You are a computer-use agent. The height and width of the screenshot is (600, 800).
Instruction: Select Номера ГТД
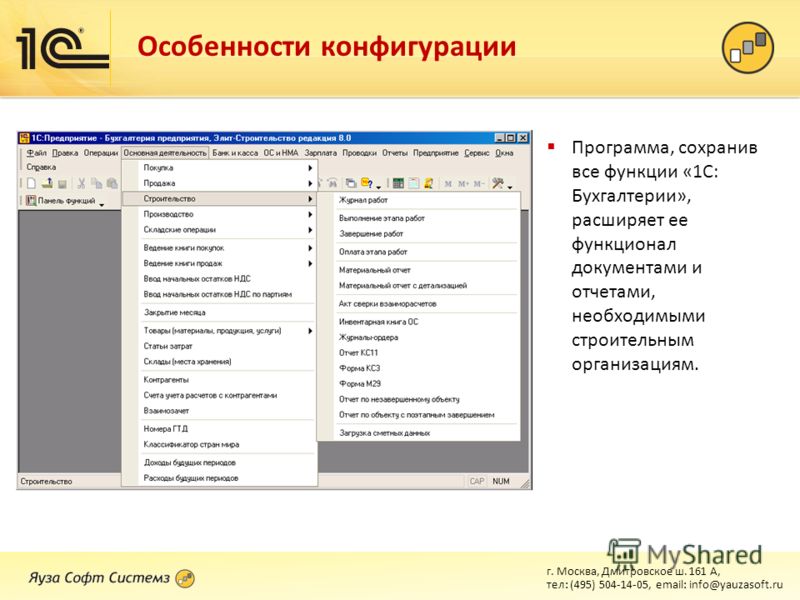(165, 429)
